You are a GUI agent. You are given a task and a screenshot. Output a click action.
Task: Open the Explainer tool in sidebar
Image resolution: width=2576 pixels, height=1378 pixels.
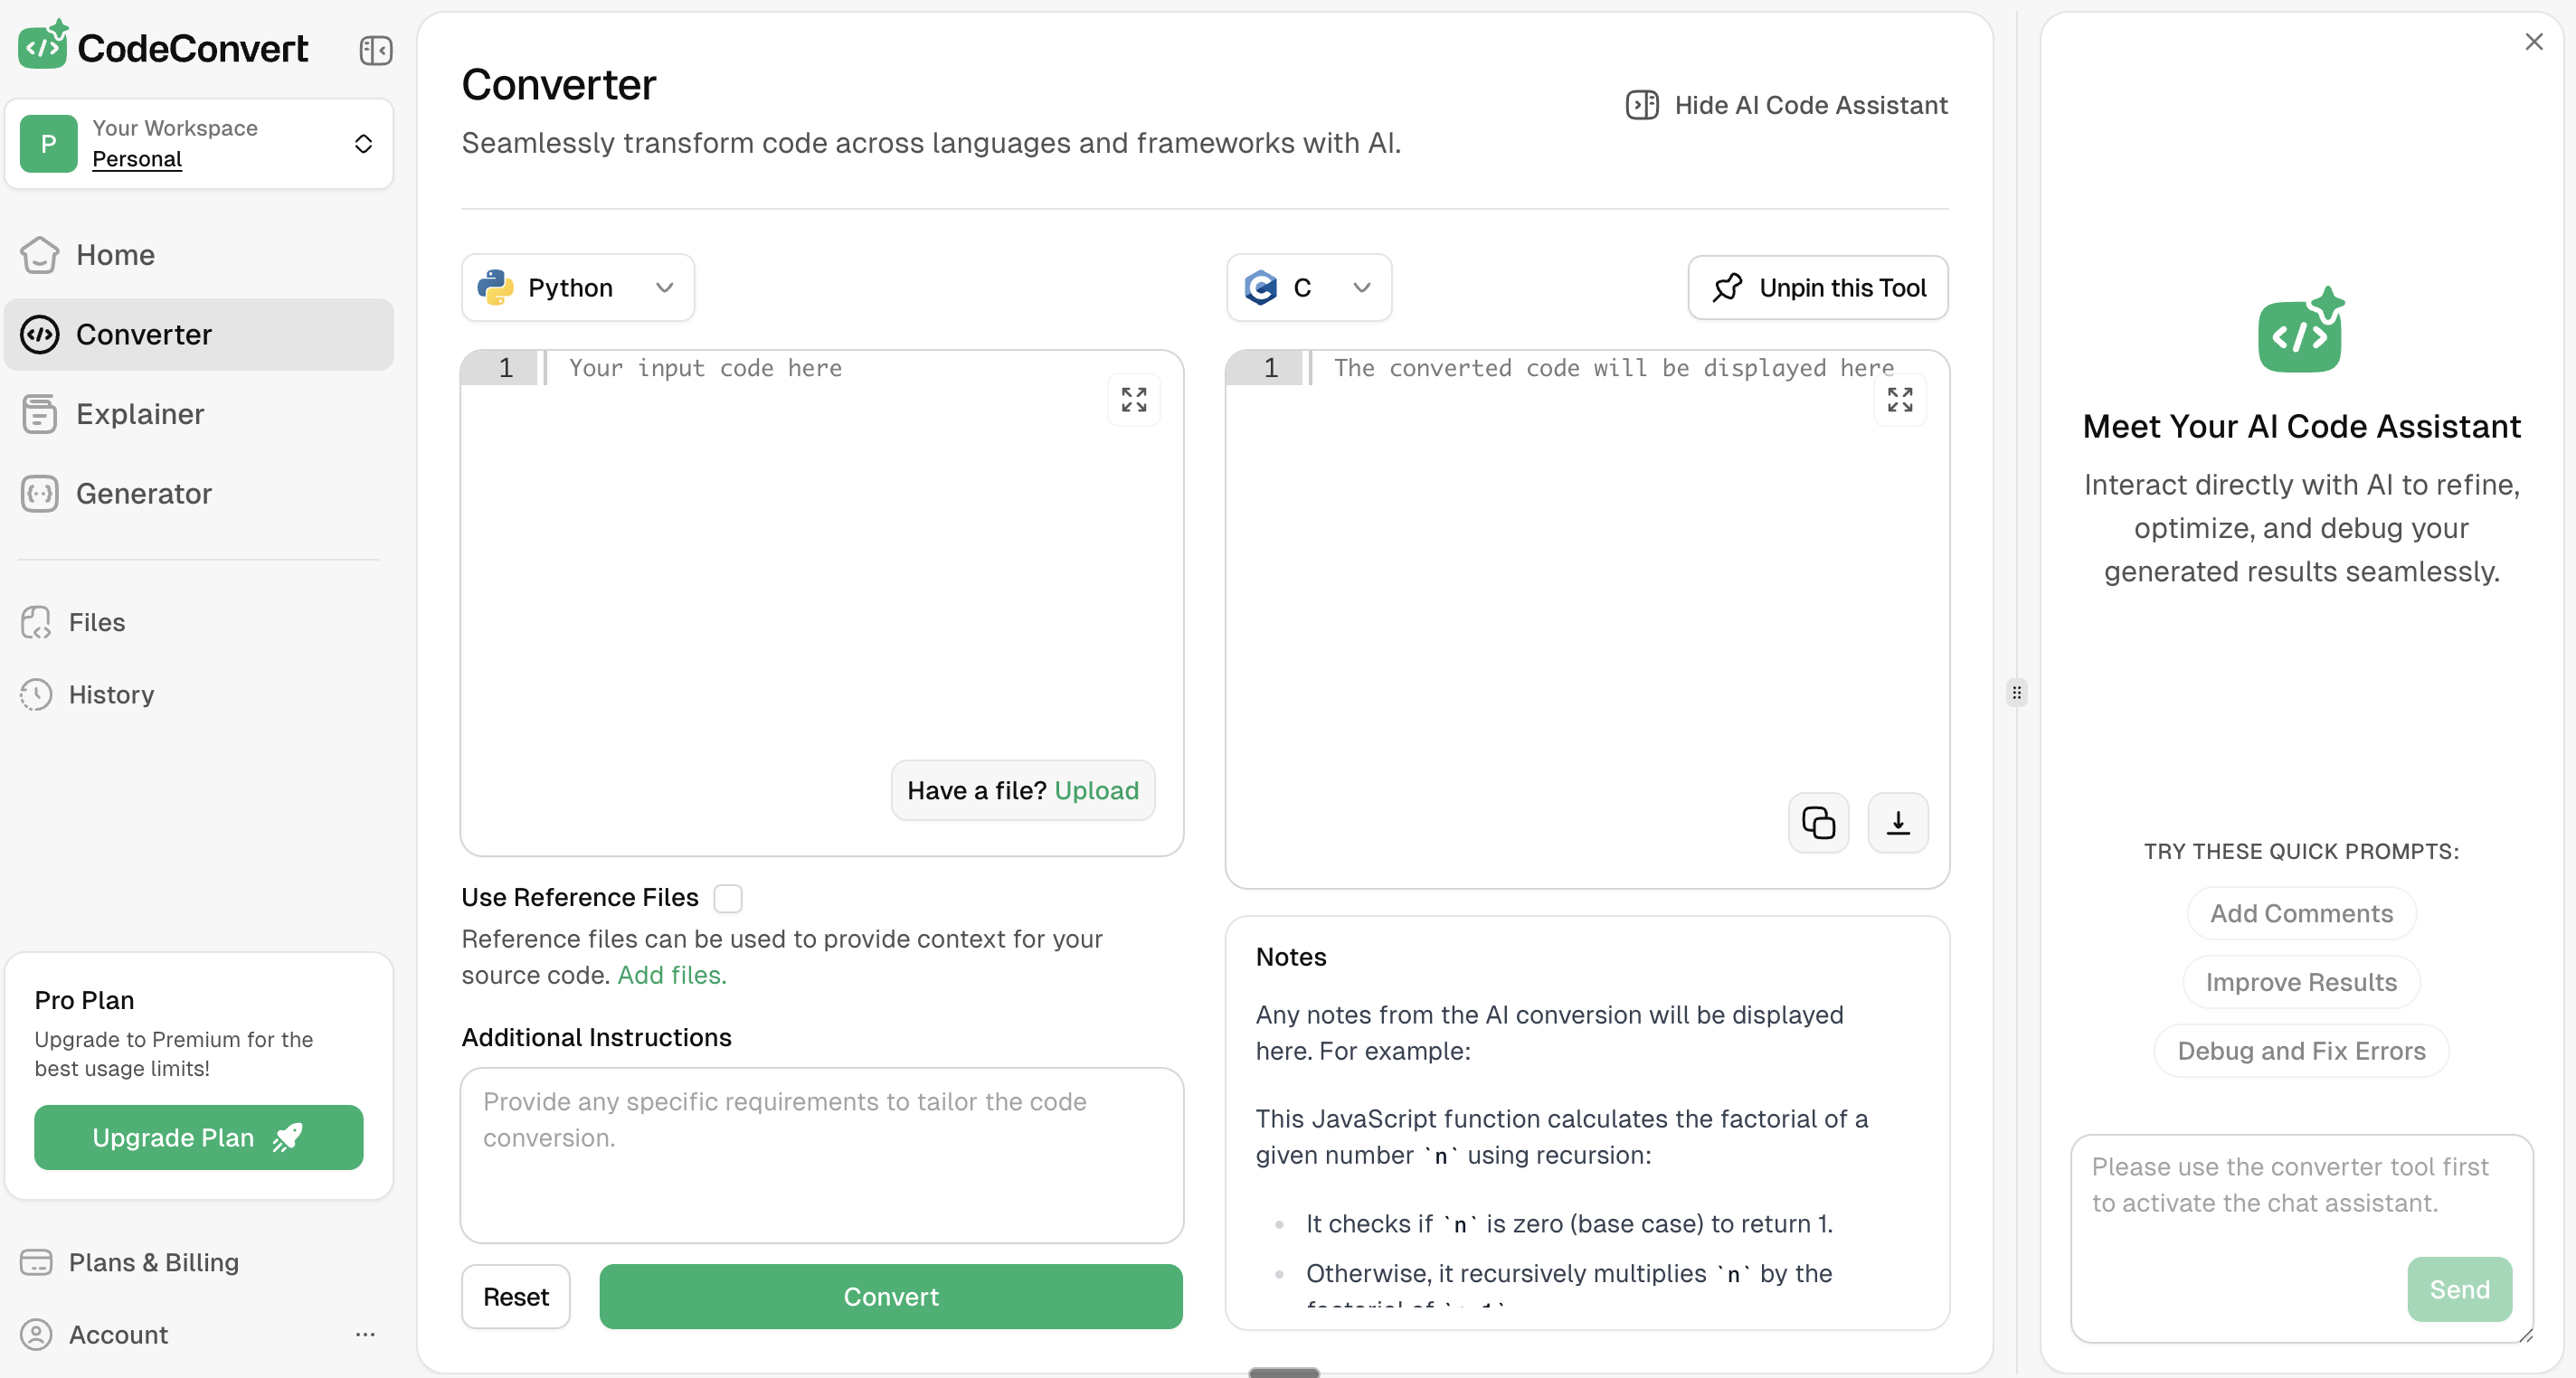tap(140, 414)
